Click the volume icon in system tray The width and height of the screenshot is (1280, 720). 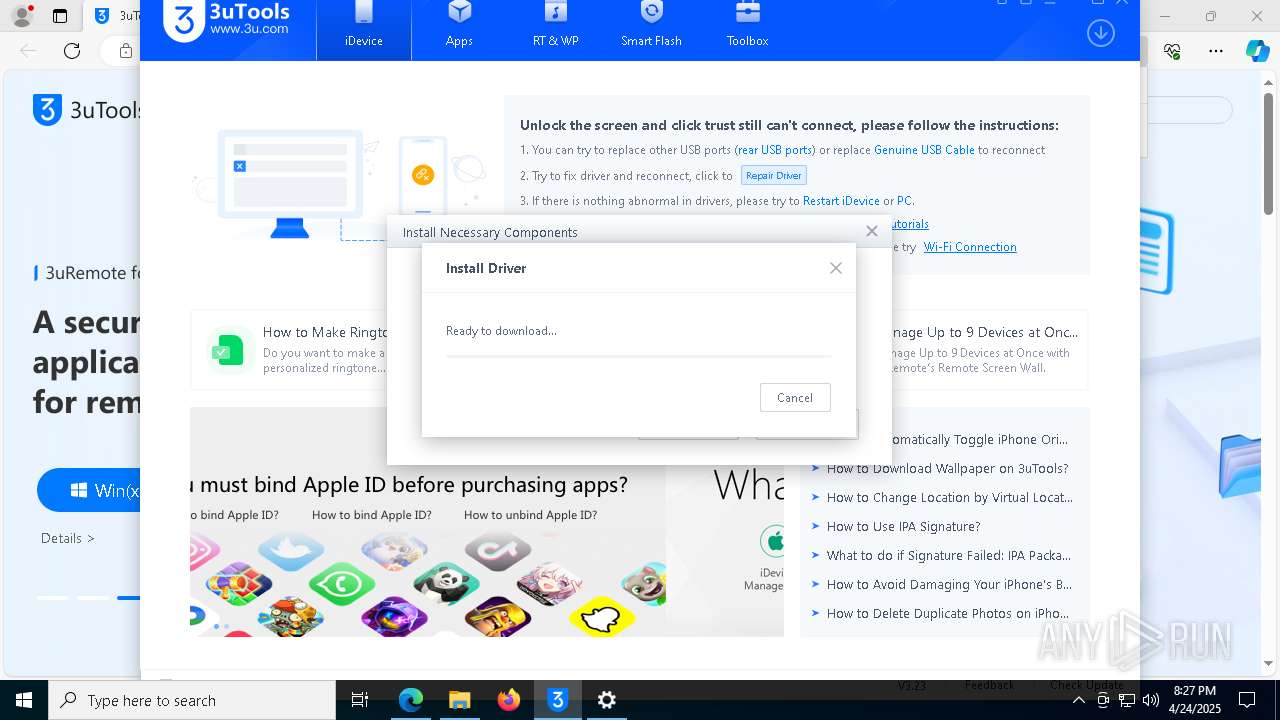coord(1150,700)
